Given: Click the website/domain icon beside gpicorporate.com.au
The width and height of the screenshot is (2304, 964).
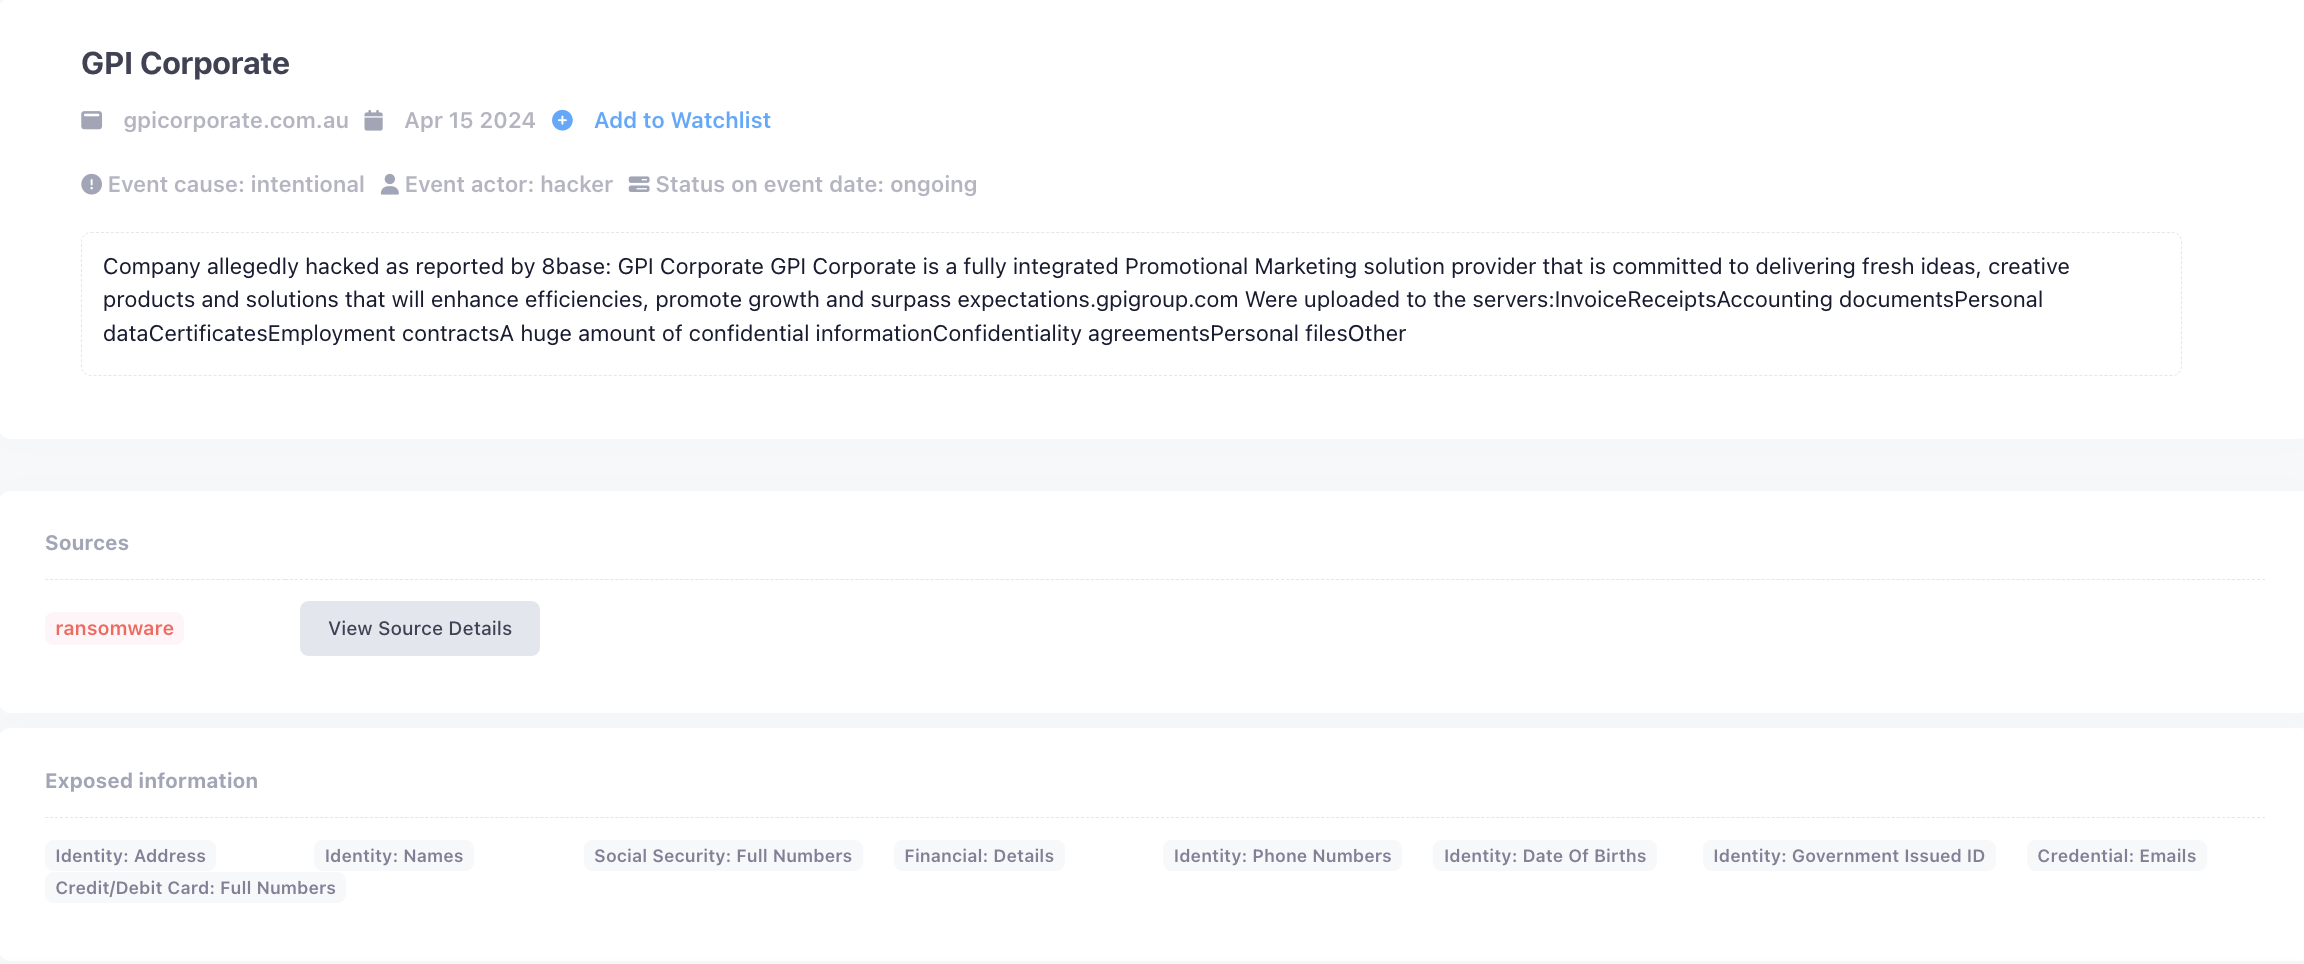Looking at the screenshot, I should [91, 119].
